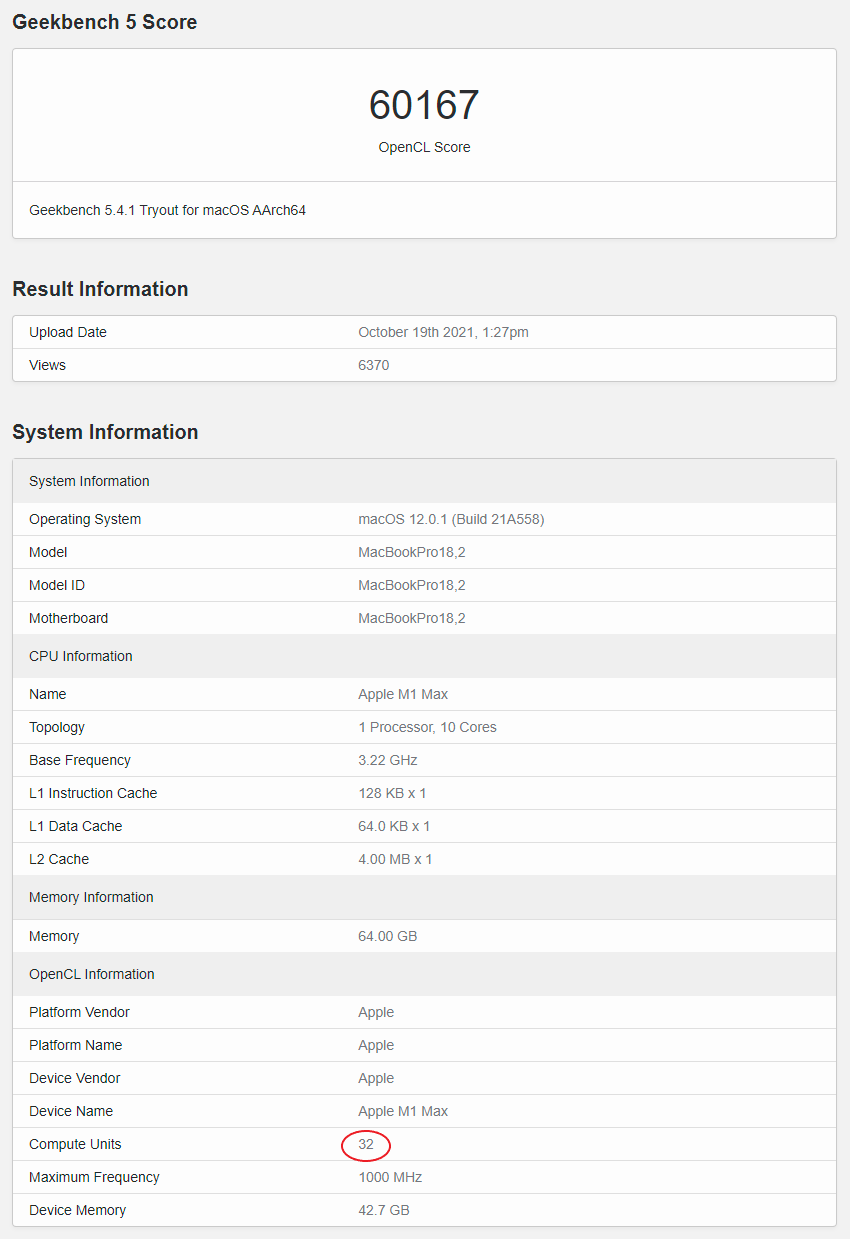
Task: Click the upload date value October 19th 2021
Action: 443,332
